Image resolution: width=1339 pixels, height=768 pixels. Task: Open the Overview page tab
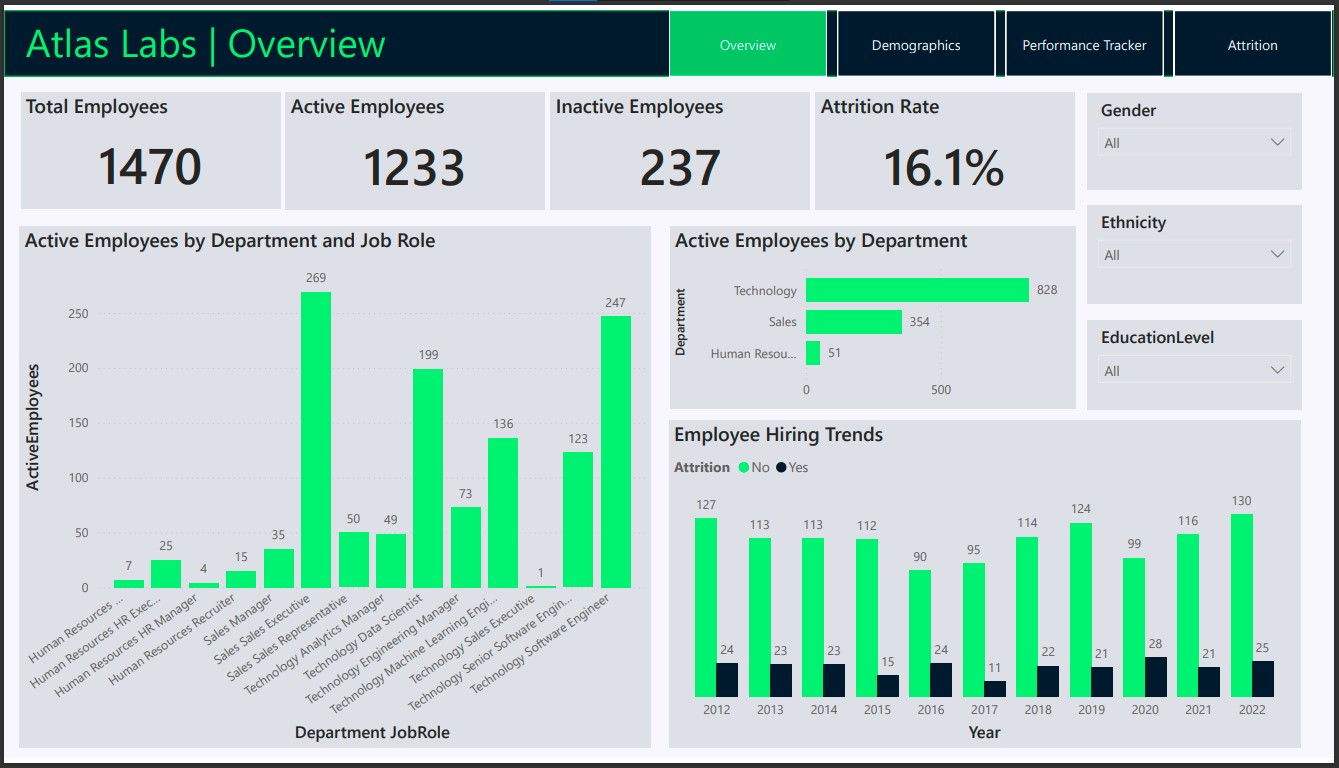coord(748,45)
